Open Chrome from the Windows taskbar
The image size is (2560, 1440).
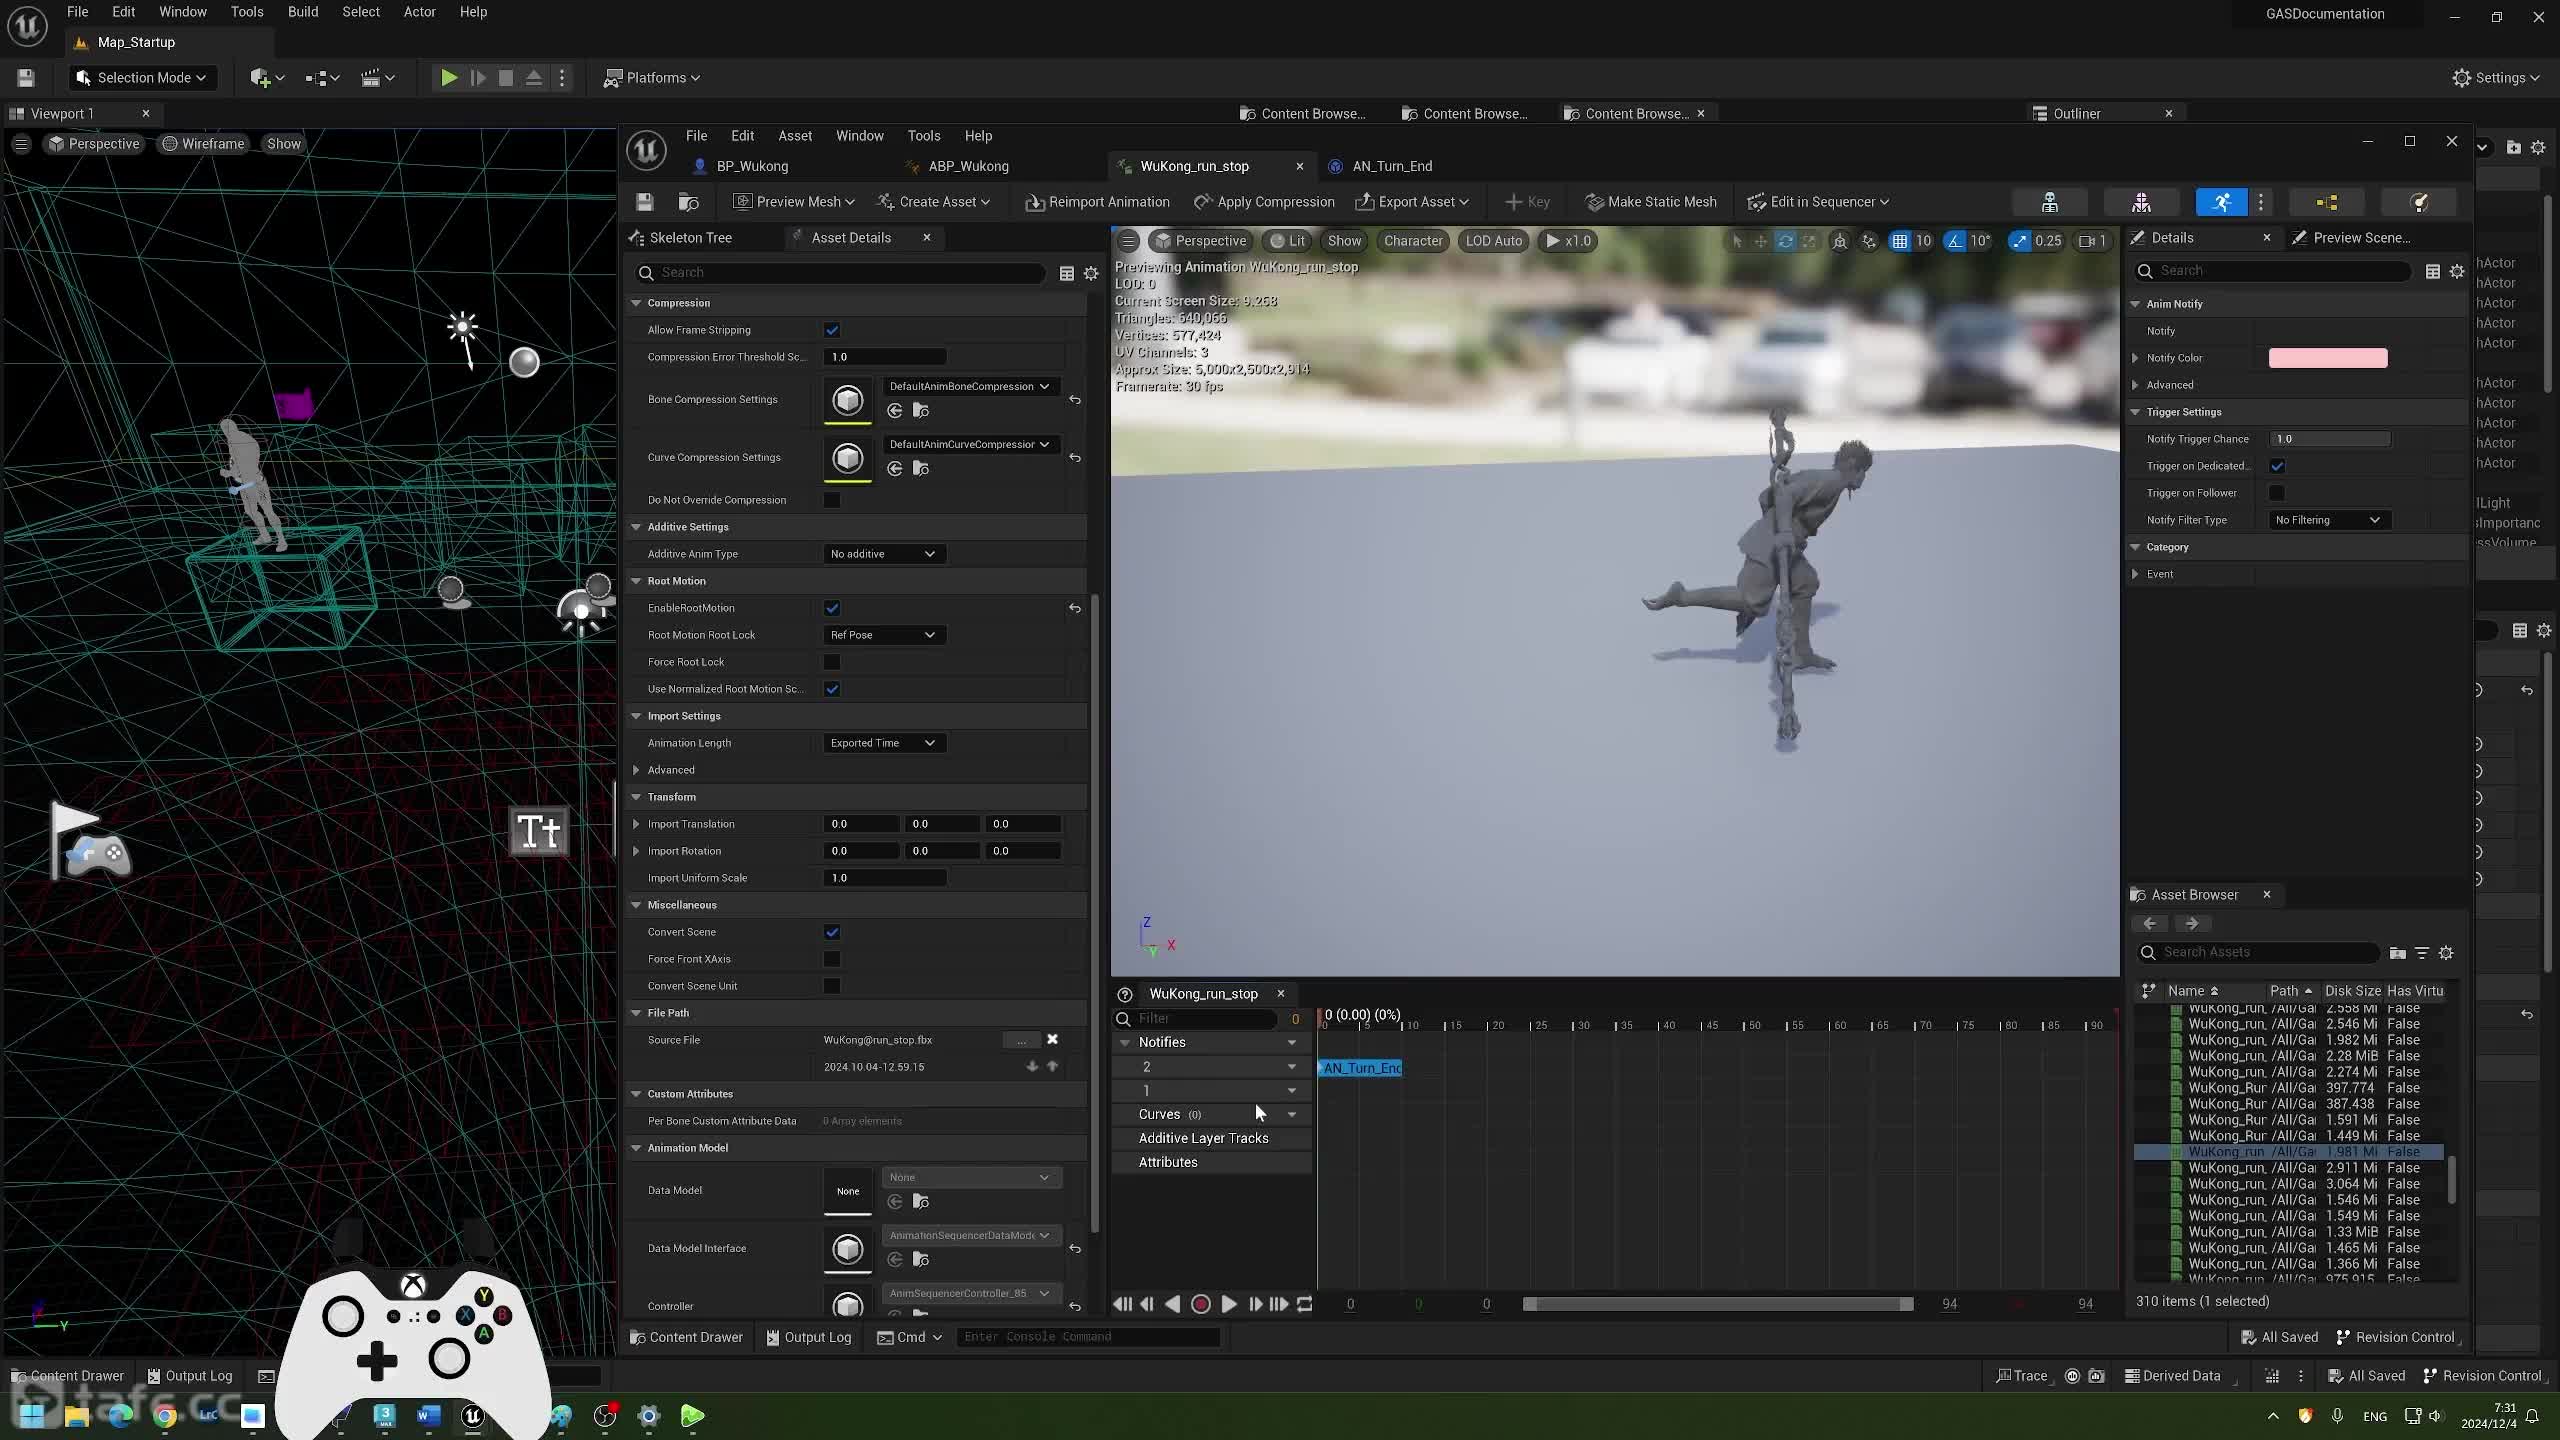point(165,1415)
